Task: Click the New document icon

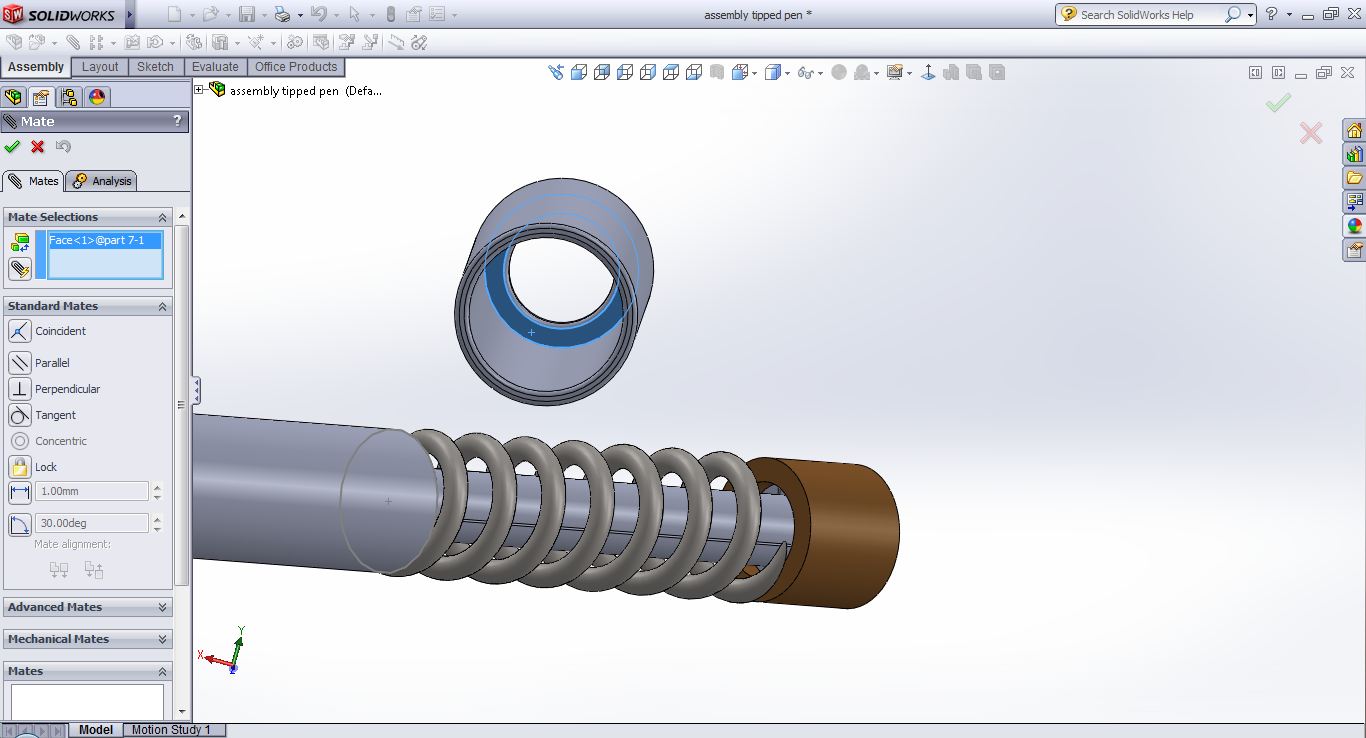Action: (x=174, y=14)
